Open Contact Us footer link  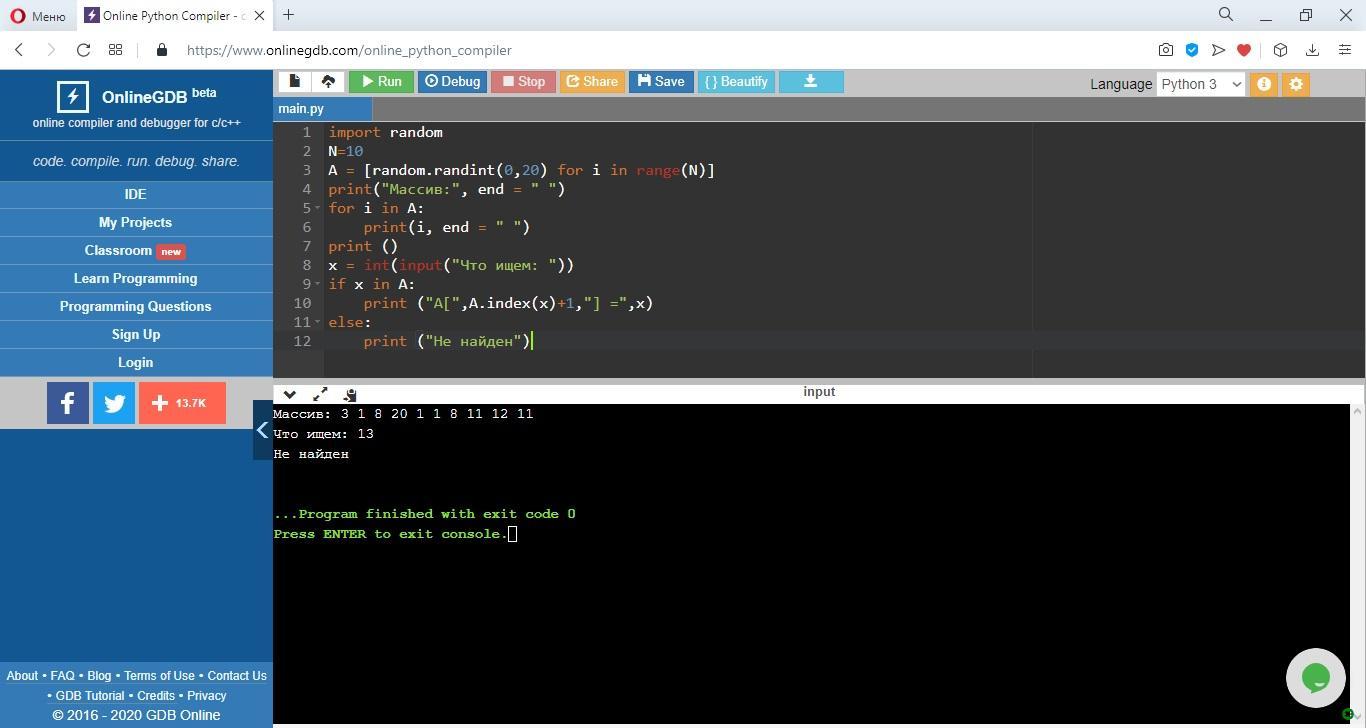237,676
